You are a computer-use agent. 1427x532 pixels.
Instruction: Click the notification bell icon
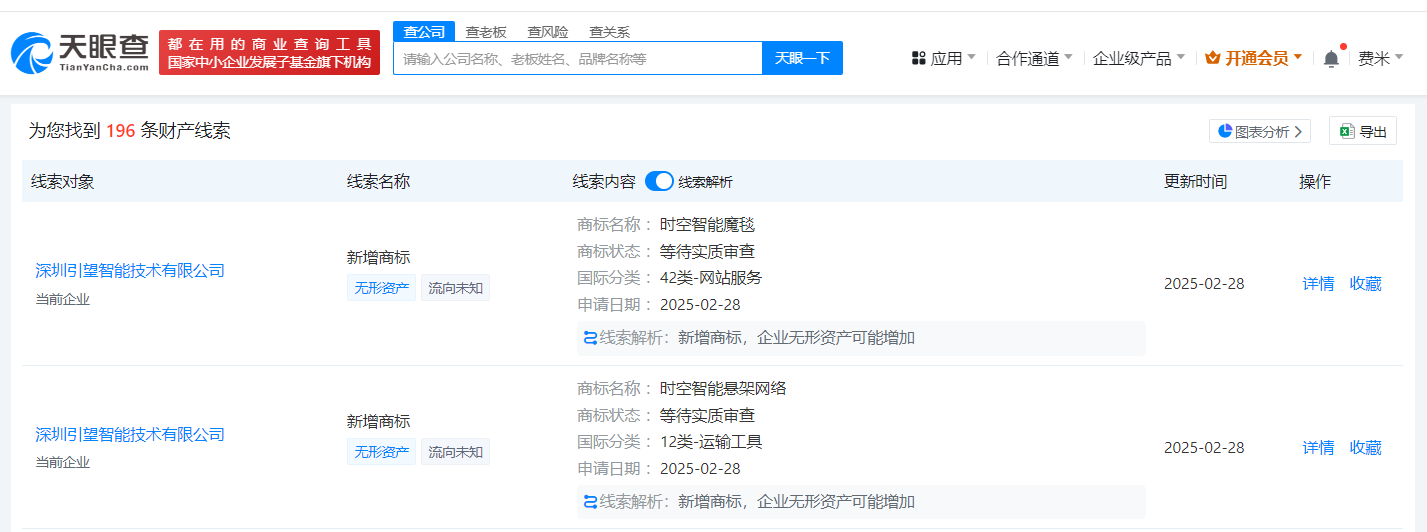point(1331,59)
